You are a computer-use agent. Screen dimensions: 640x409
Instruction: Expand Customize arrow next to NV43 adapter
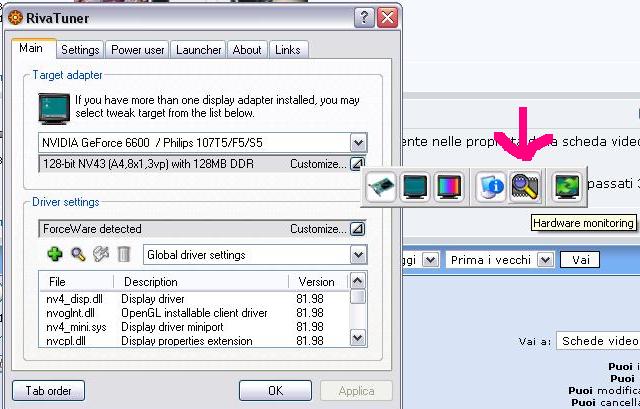coord(358,164)
